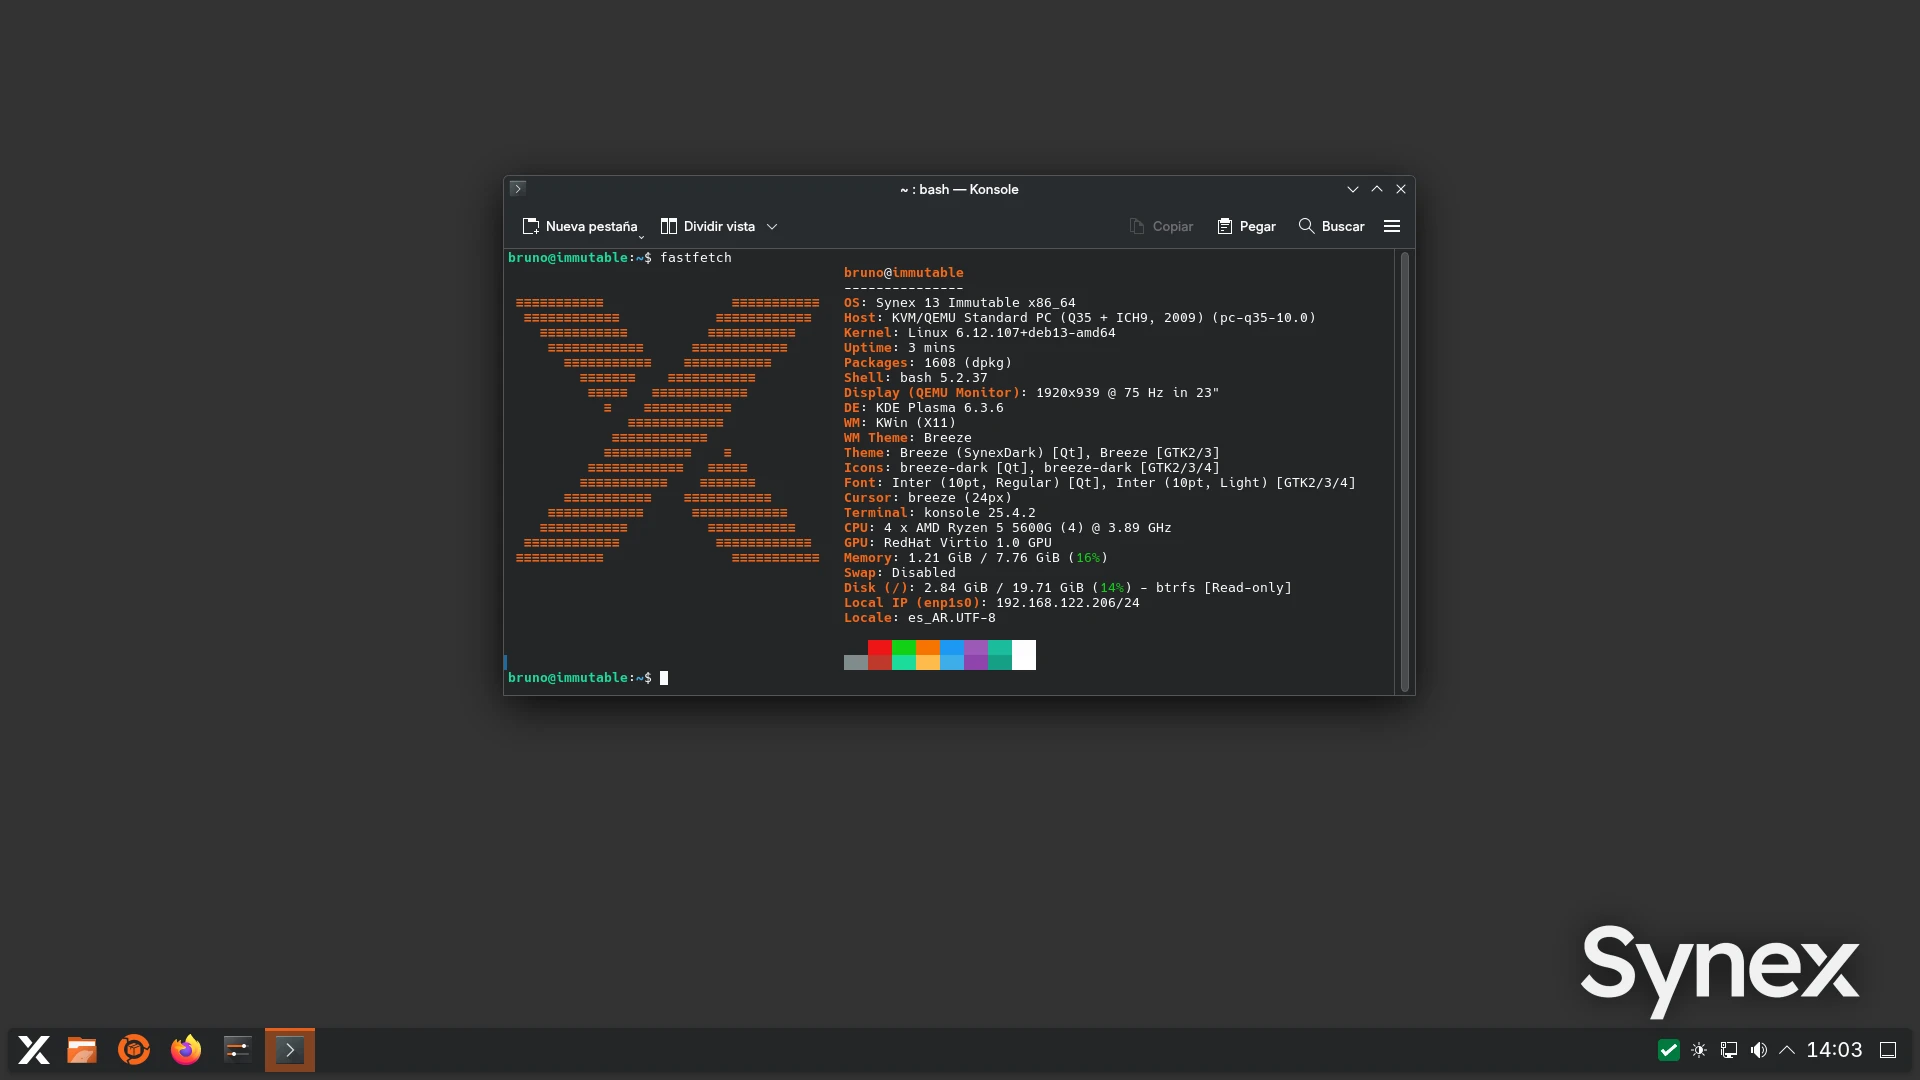Launch the file manager from taskbar
The height and width of the screenshot is (1080, 1920).
[82, 1050]
